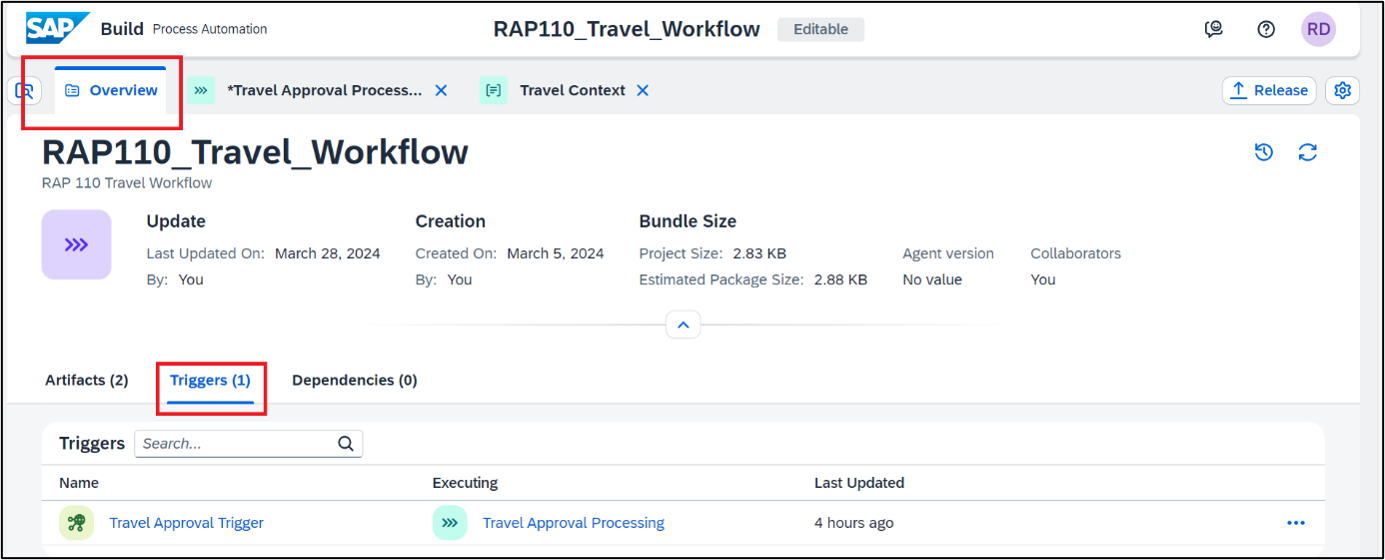The height and width of the screenshot is (560, 1385).
Task: Click the Travel Approval Processing row icon
Action: pos(450,523)
